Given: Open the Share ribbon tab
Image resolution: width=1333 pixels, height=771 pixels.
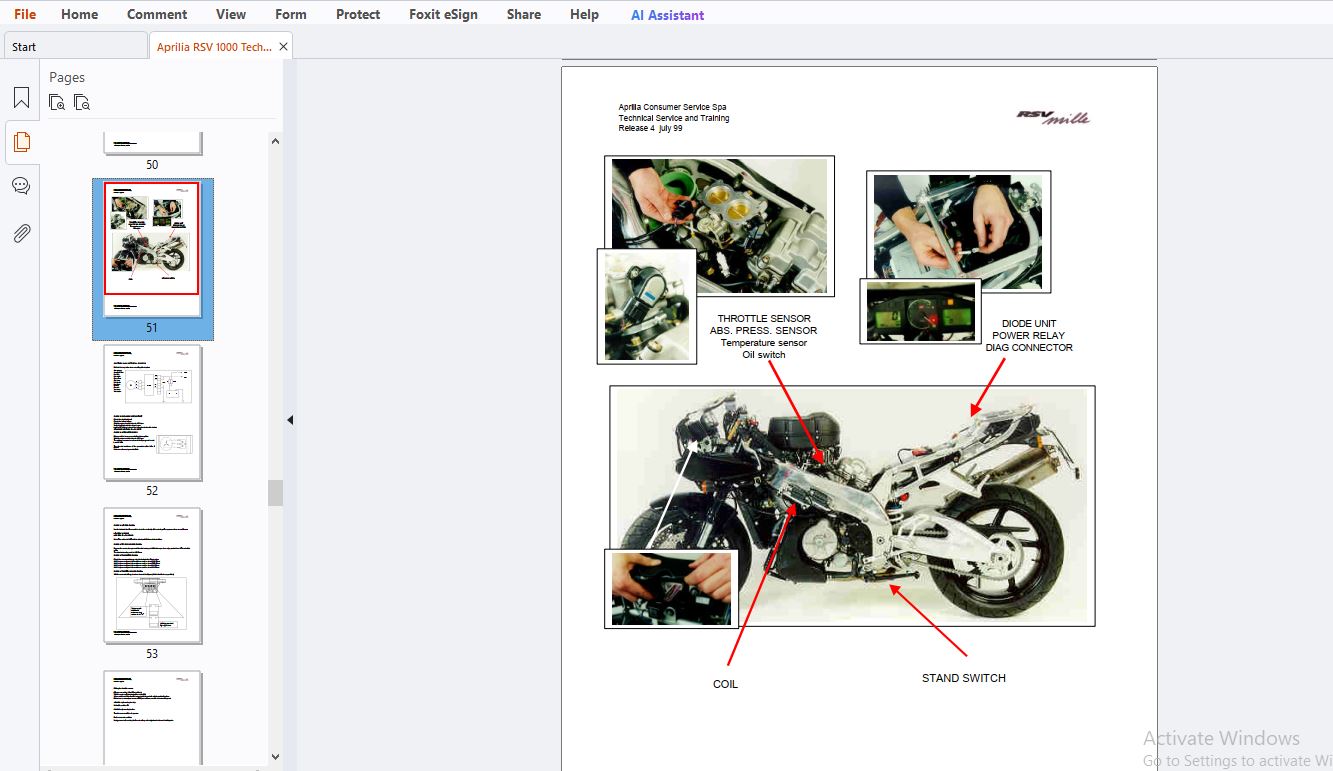Looking at the screenshot, I should pos(524,14).
